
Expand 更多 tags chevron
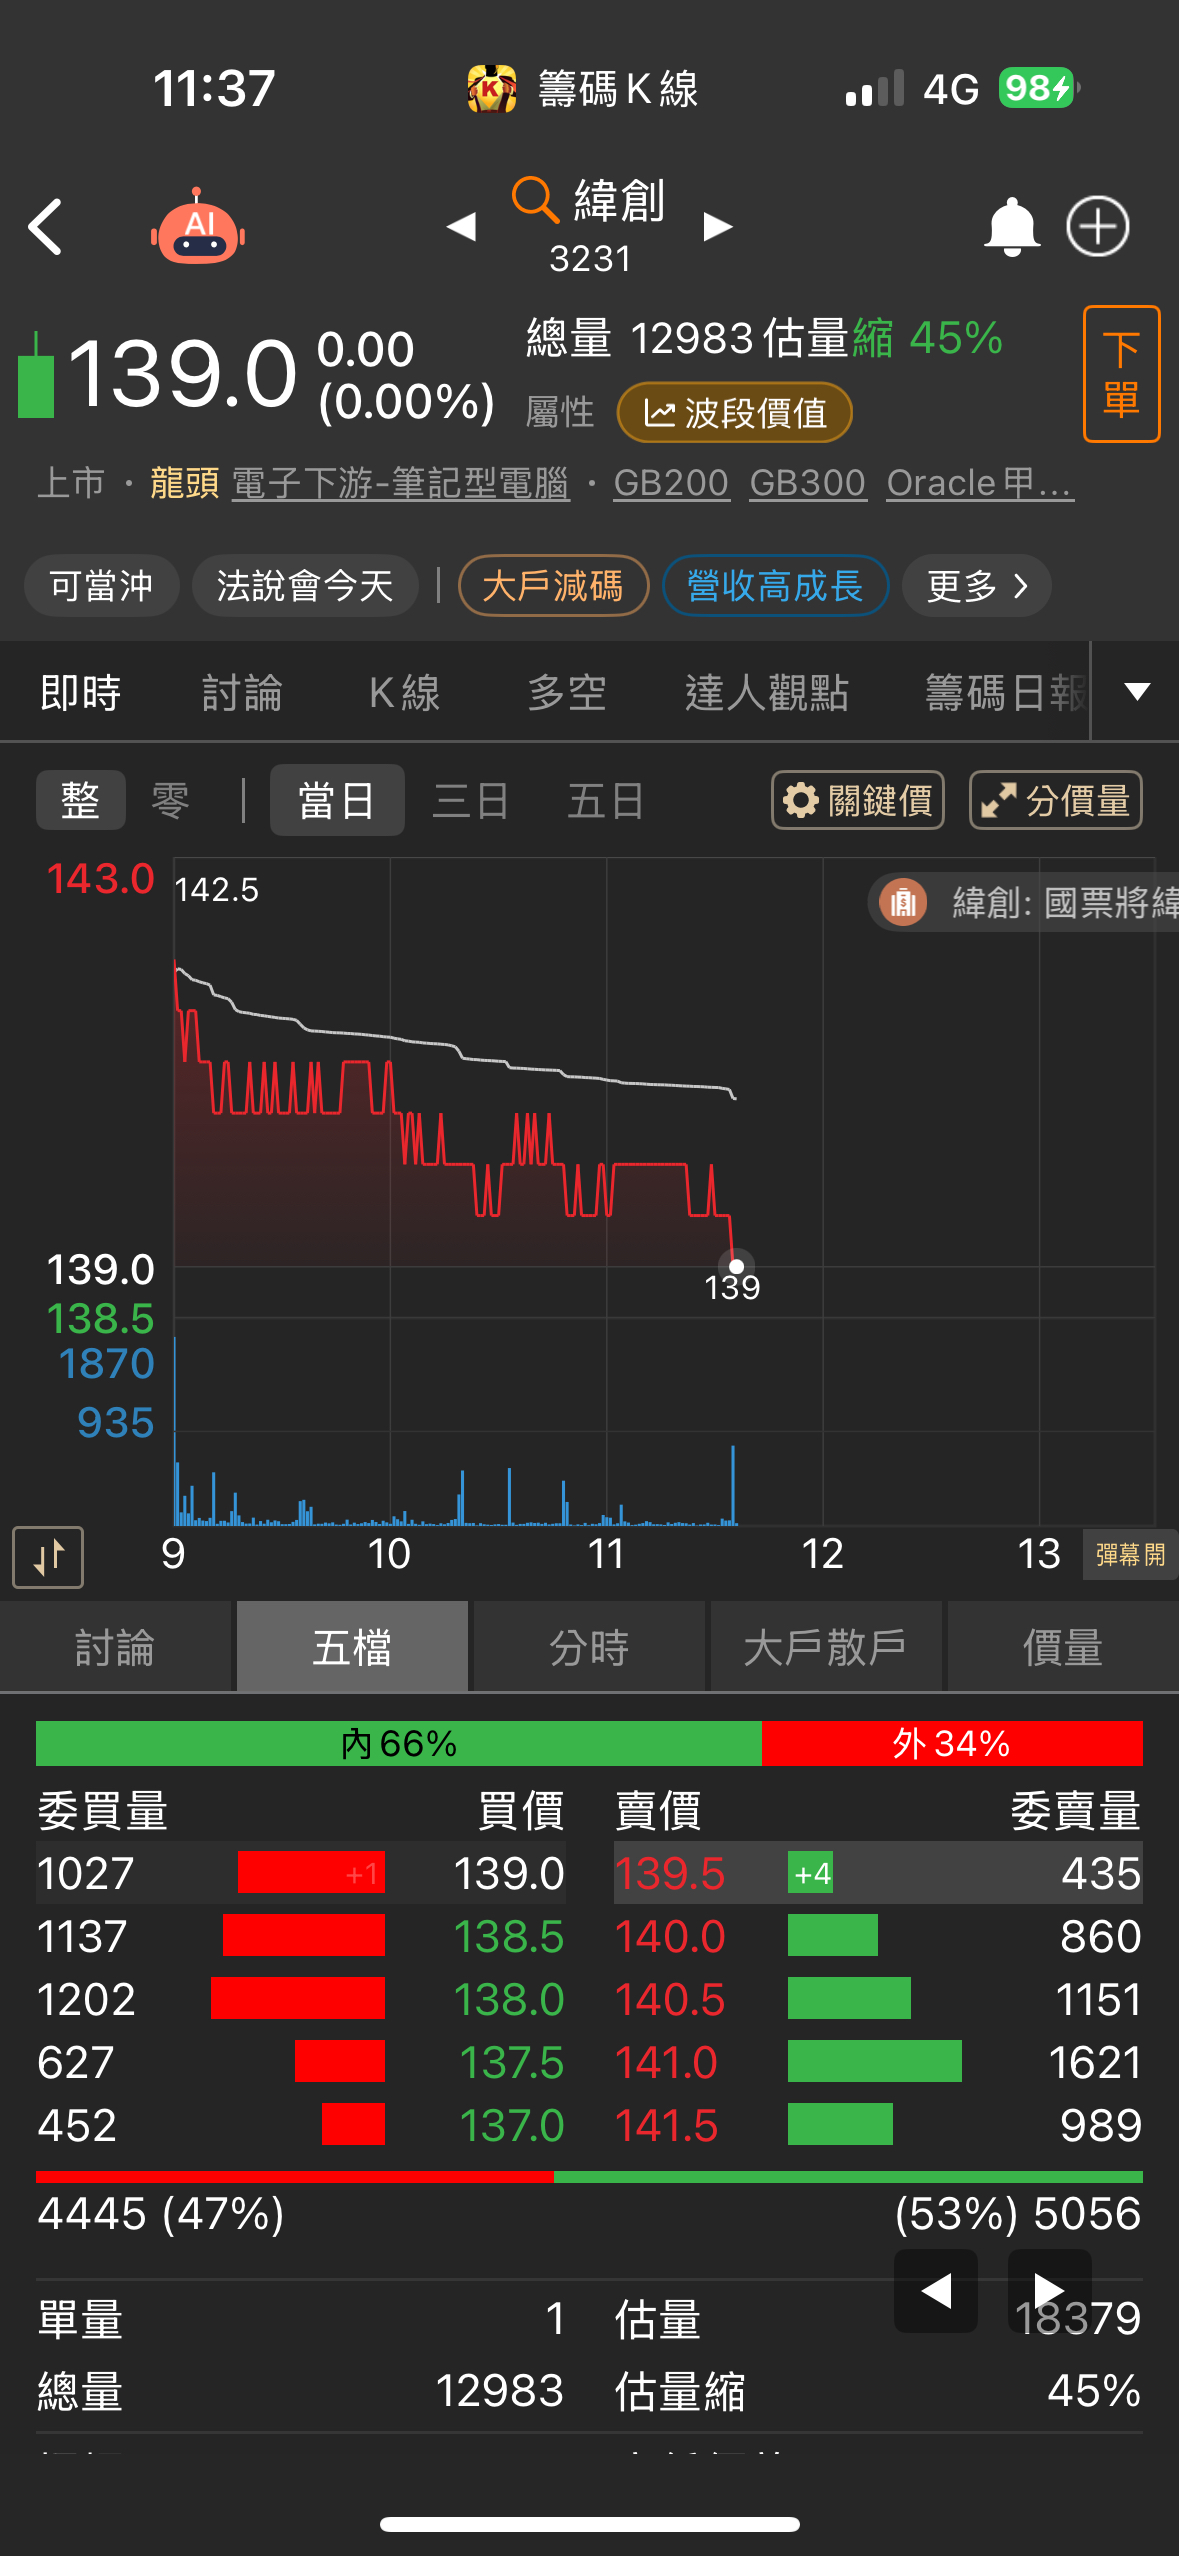[977, 586]
